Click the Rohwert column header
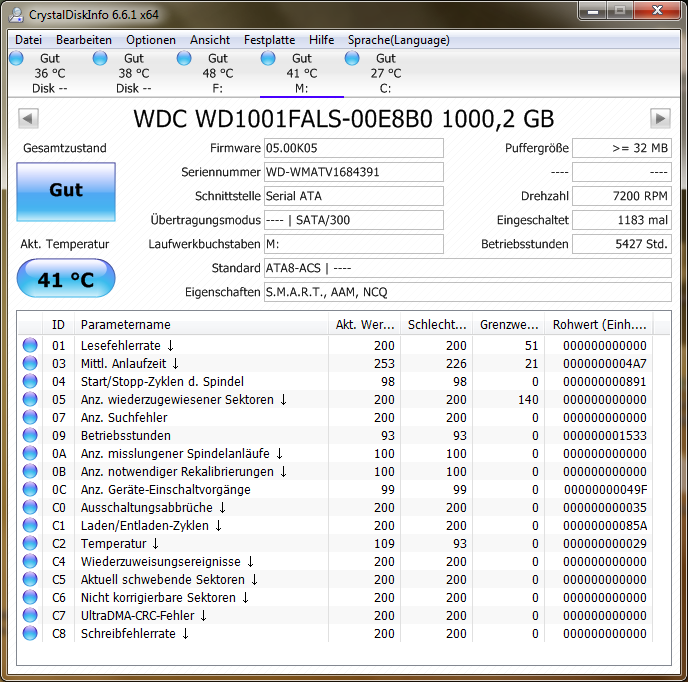This screenshot has height=682, width=688. click(x=599, y=325)
